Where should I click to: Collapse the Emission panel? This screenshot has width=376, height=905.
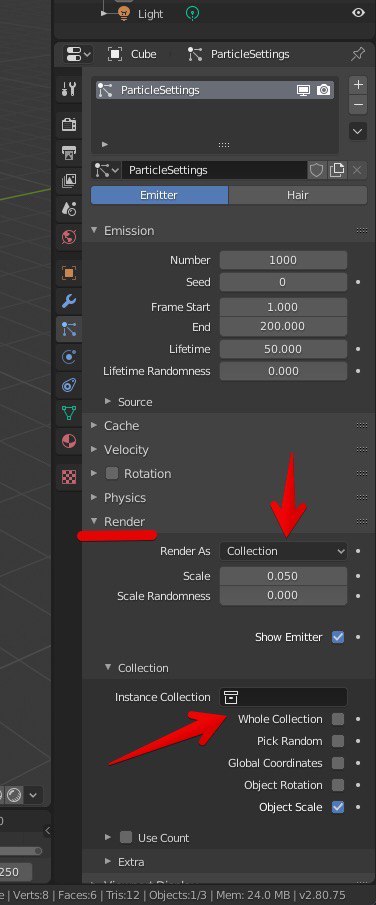tap(94, 230)
